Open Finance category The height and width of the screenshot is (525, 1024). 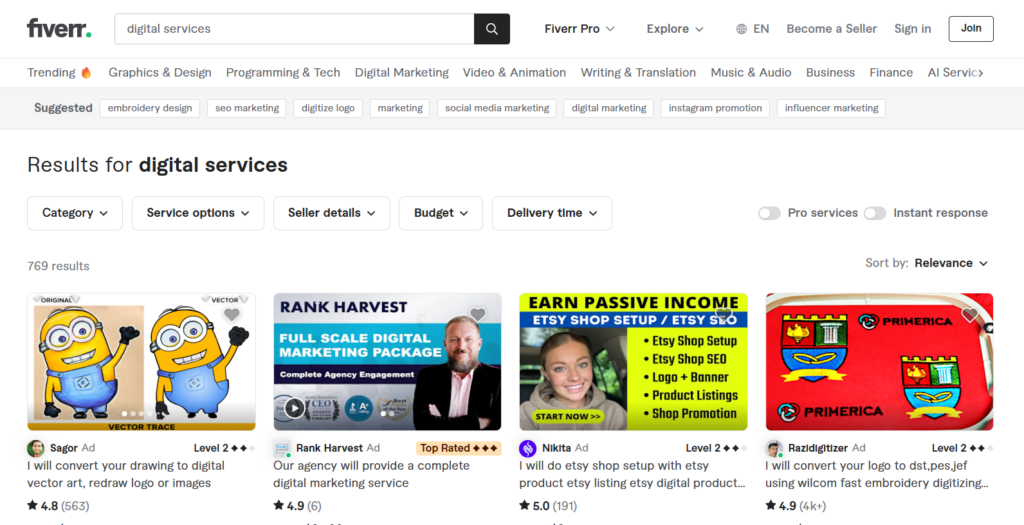pyautogui.click(x=891, y=72)
